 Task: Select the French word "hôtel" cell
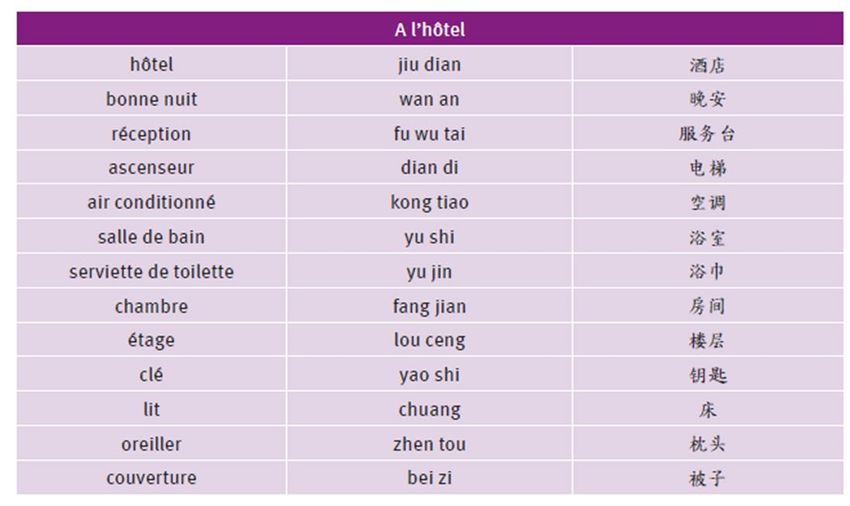pos(151,65)
